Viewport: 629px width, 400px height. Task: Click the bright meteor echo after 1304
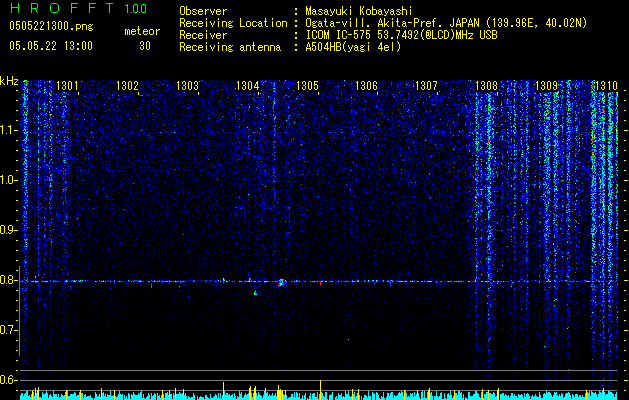tap(281, 282)
